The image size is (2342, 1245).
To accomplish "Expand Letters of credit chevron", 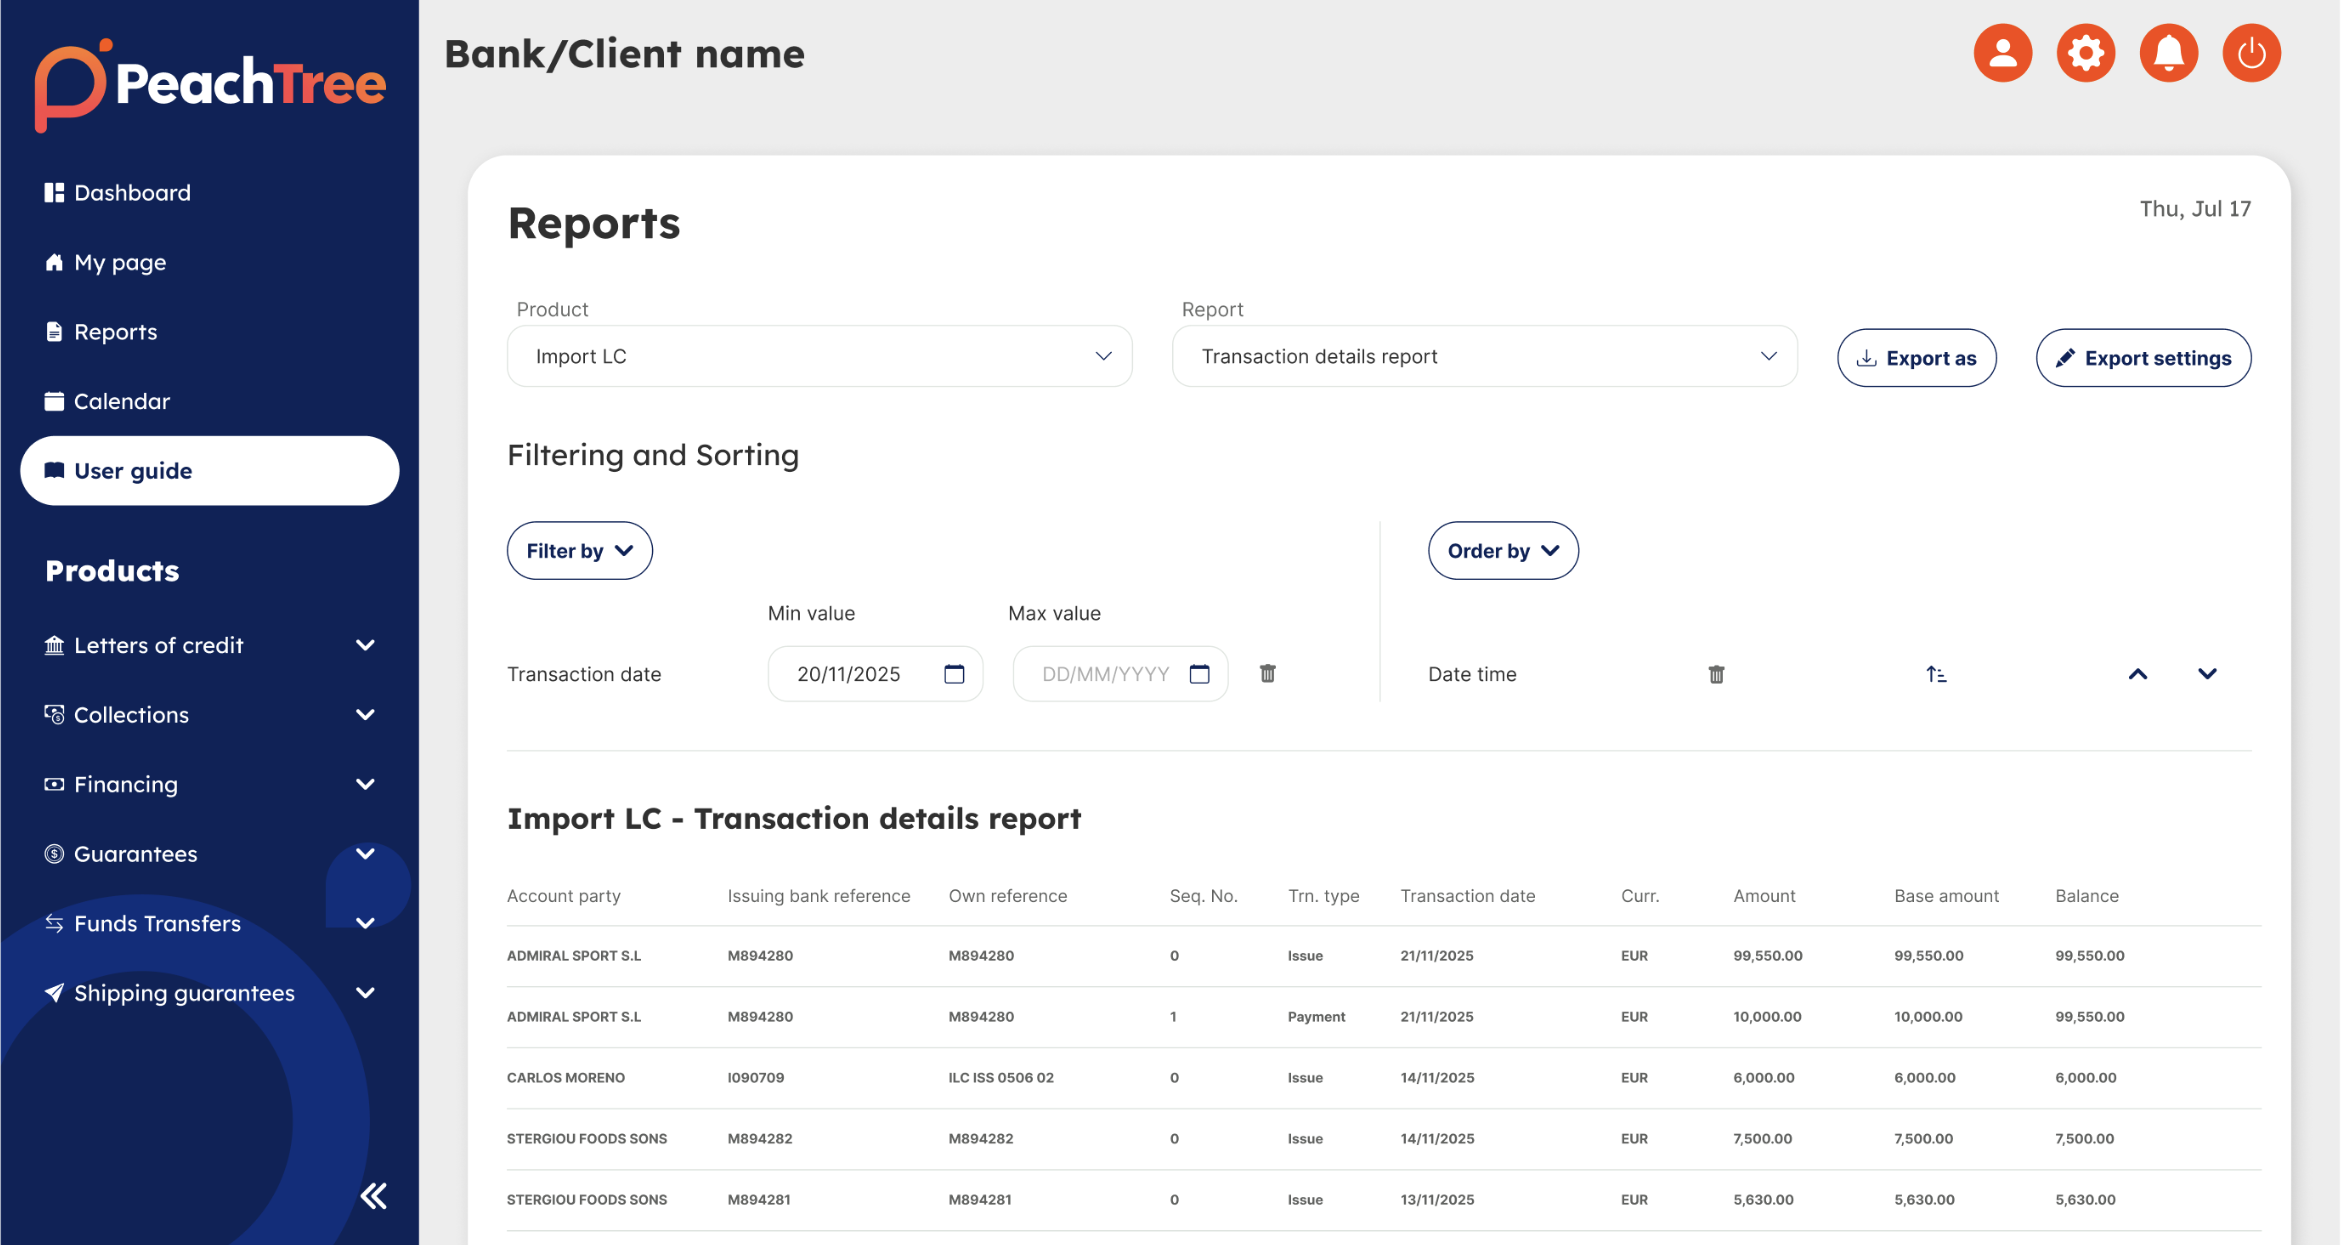I will tap(366, 645).
